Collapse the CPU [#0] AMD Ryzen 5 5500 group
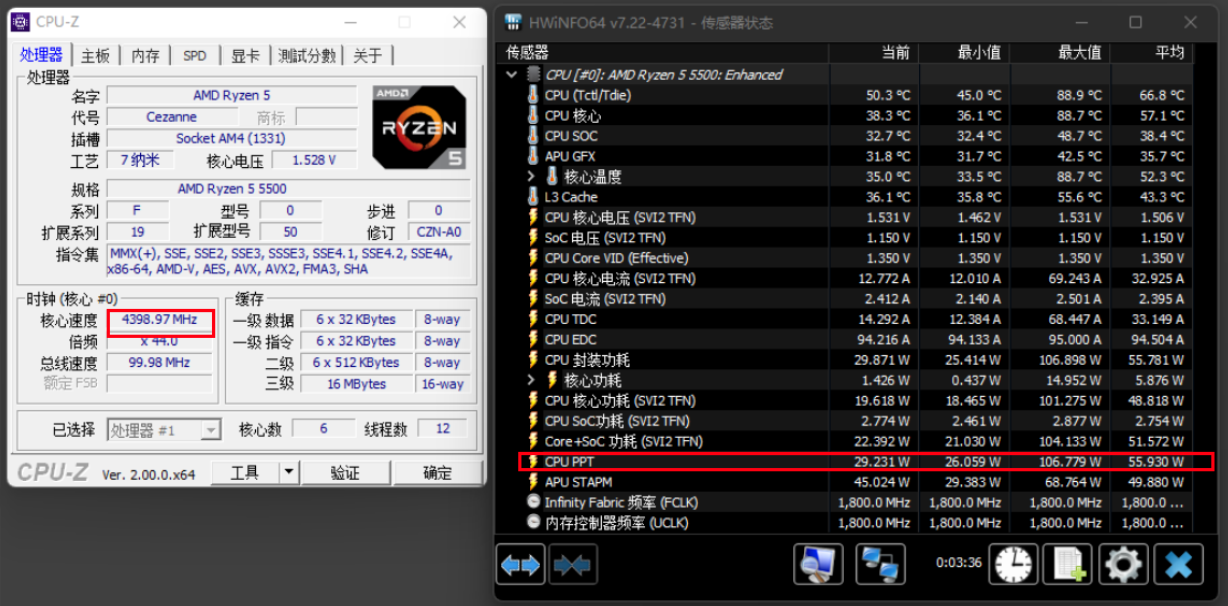The image size is (1228, 606). (512, 75)
